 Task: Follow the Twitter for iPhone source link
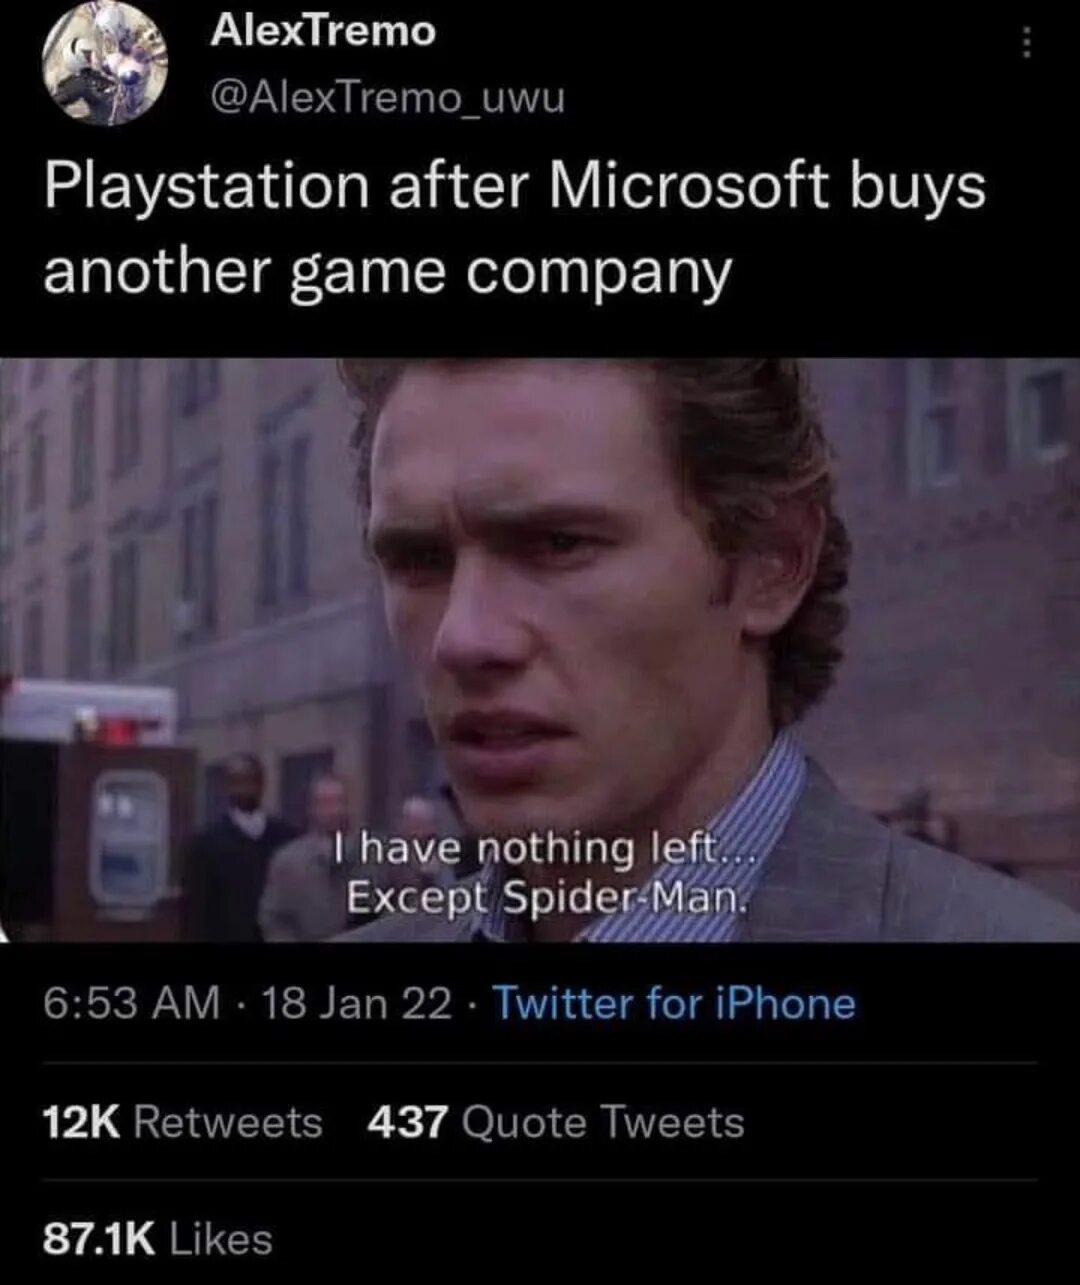click(675, 1003)
